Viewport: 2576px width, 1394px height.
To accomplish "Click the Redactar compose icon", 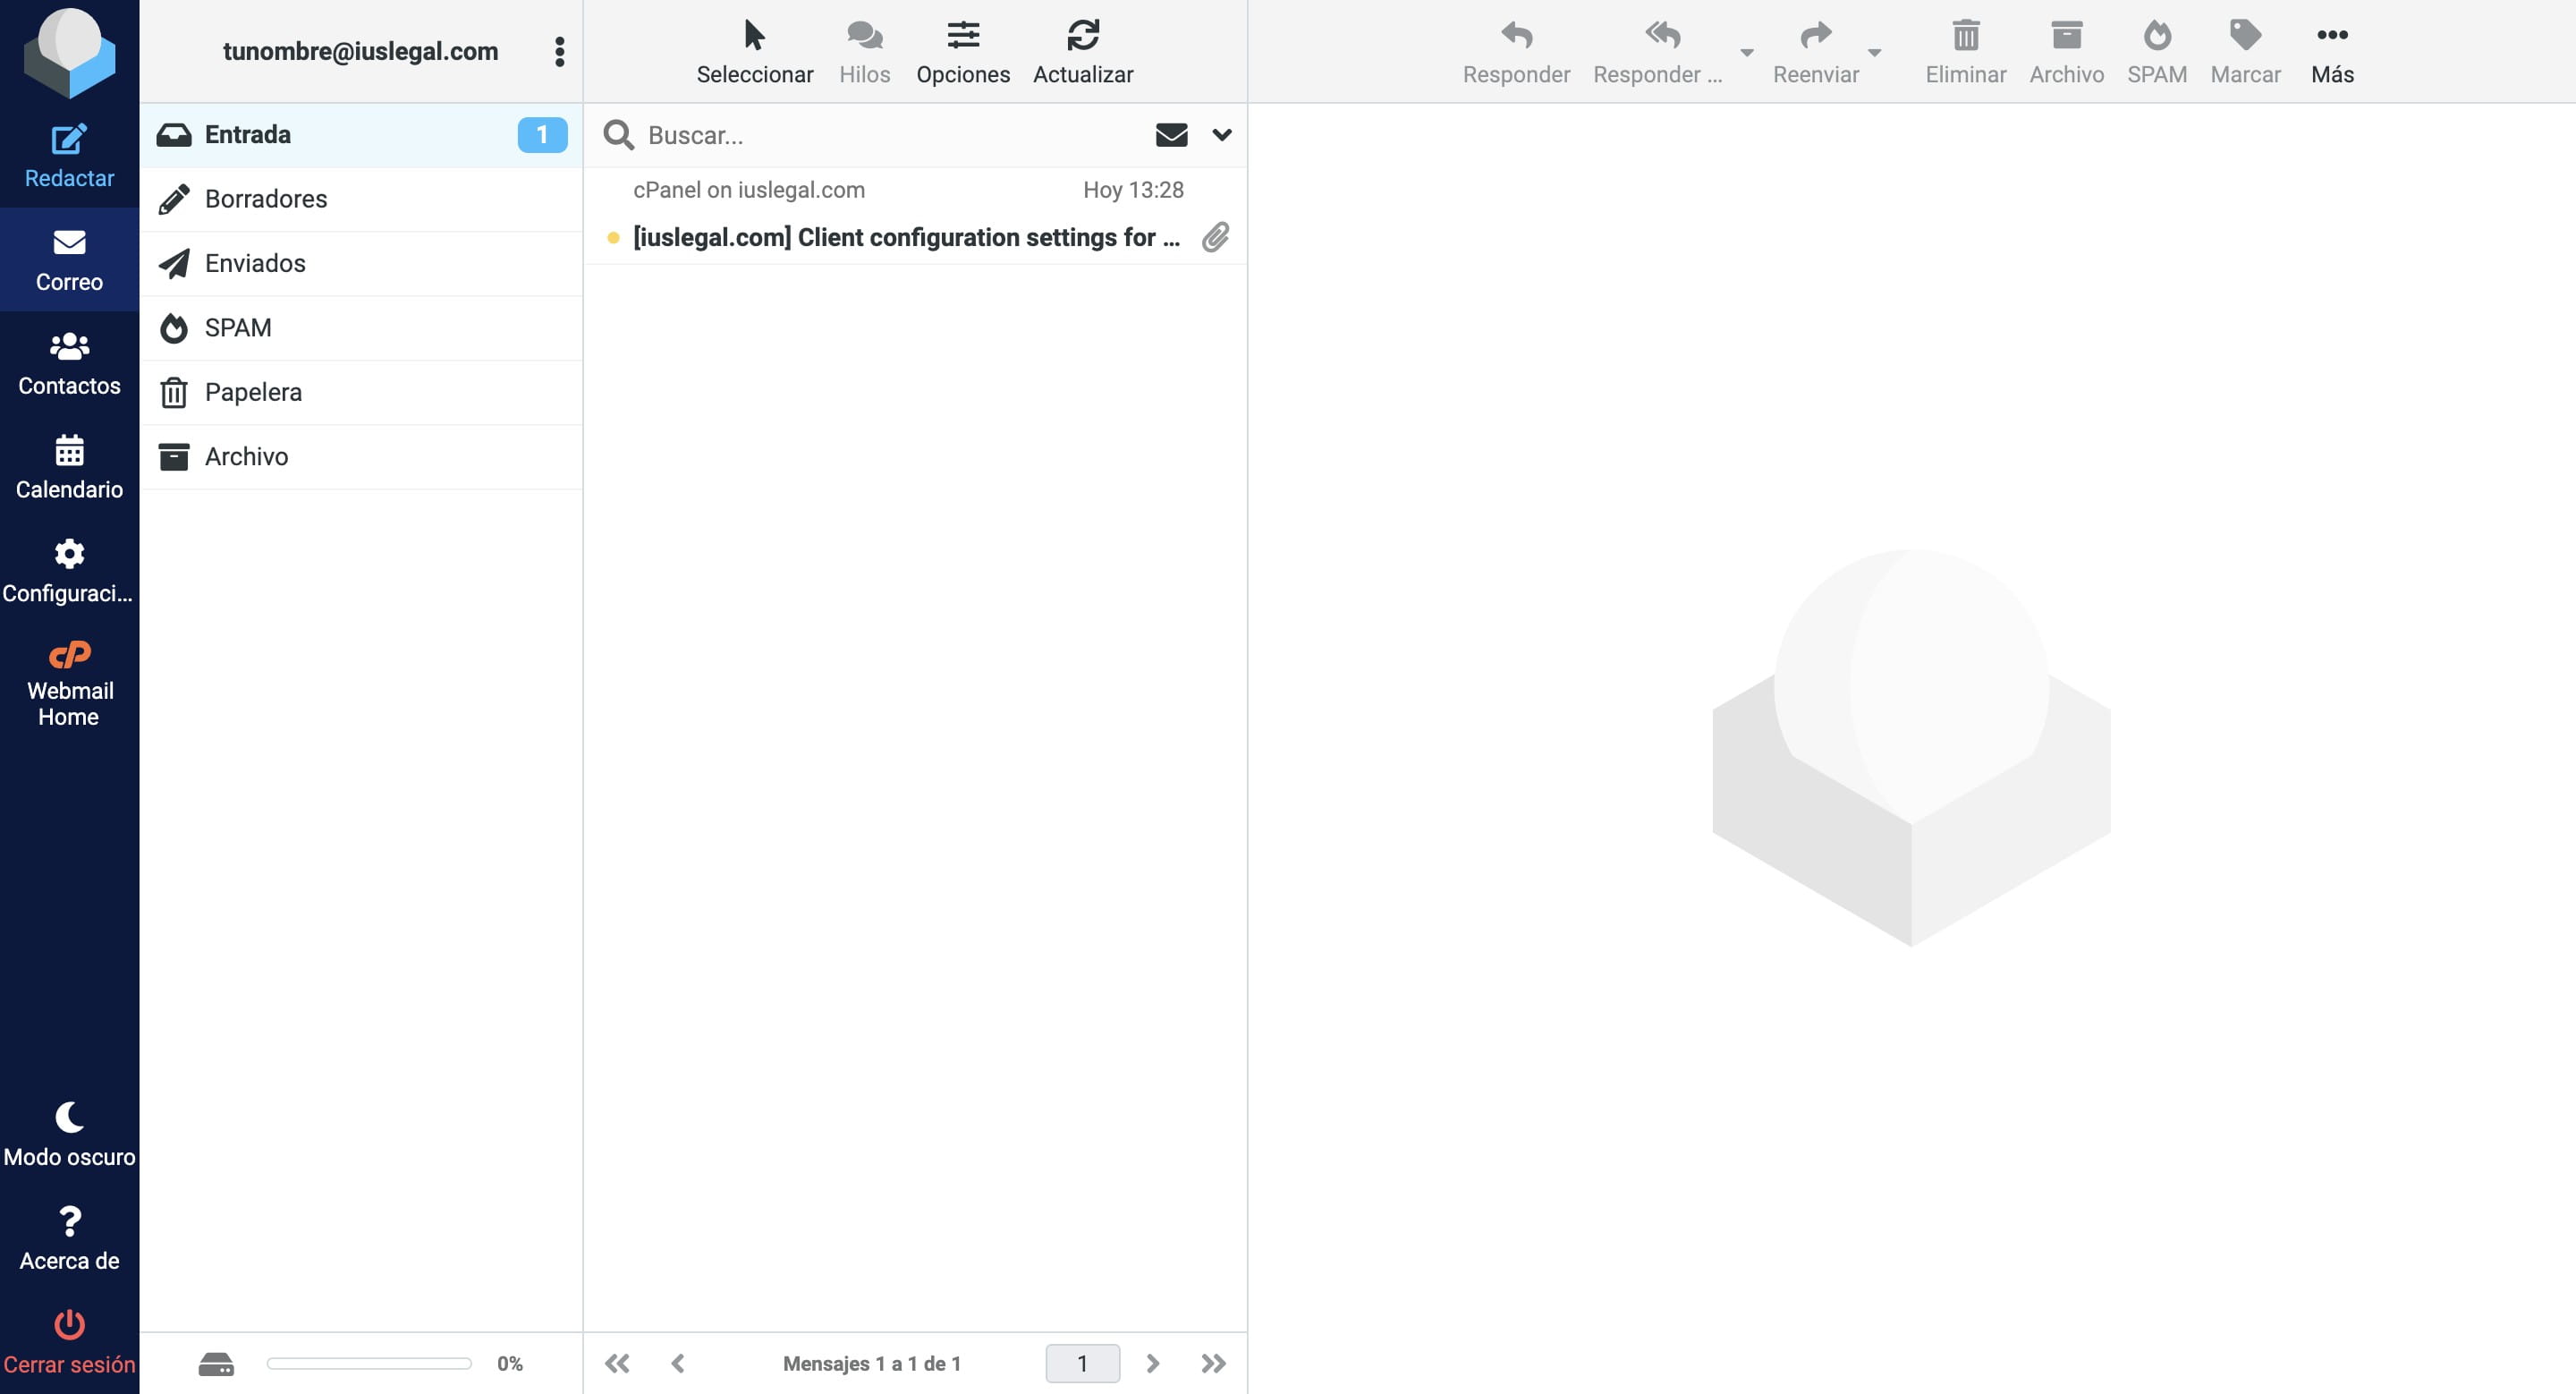I will [x=69, y=140].
